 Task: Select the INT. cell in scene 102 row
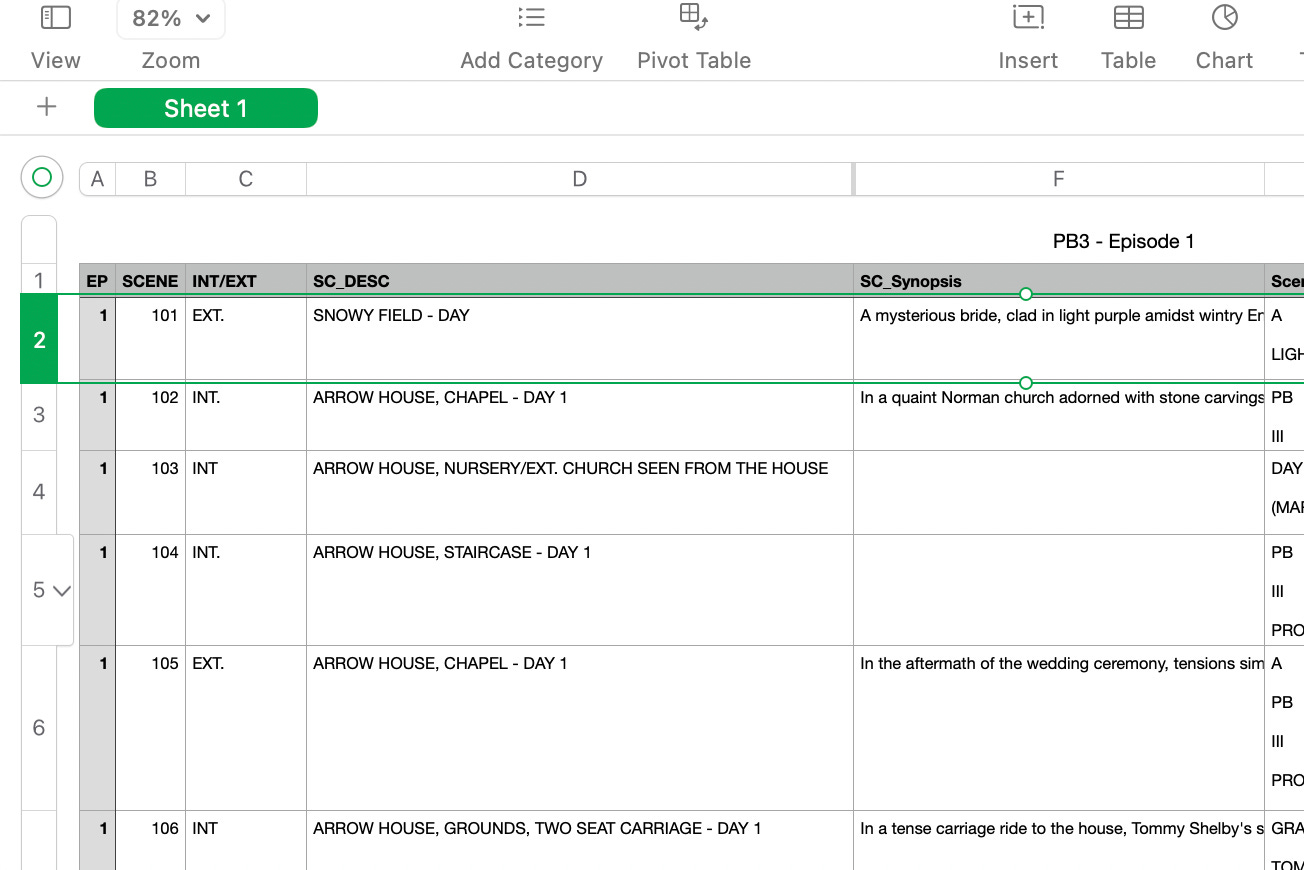pyautogui.click(x=246, y=416)
